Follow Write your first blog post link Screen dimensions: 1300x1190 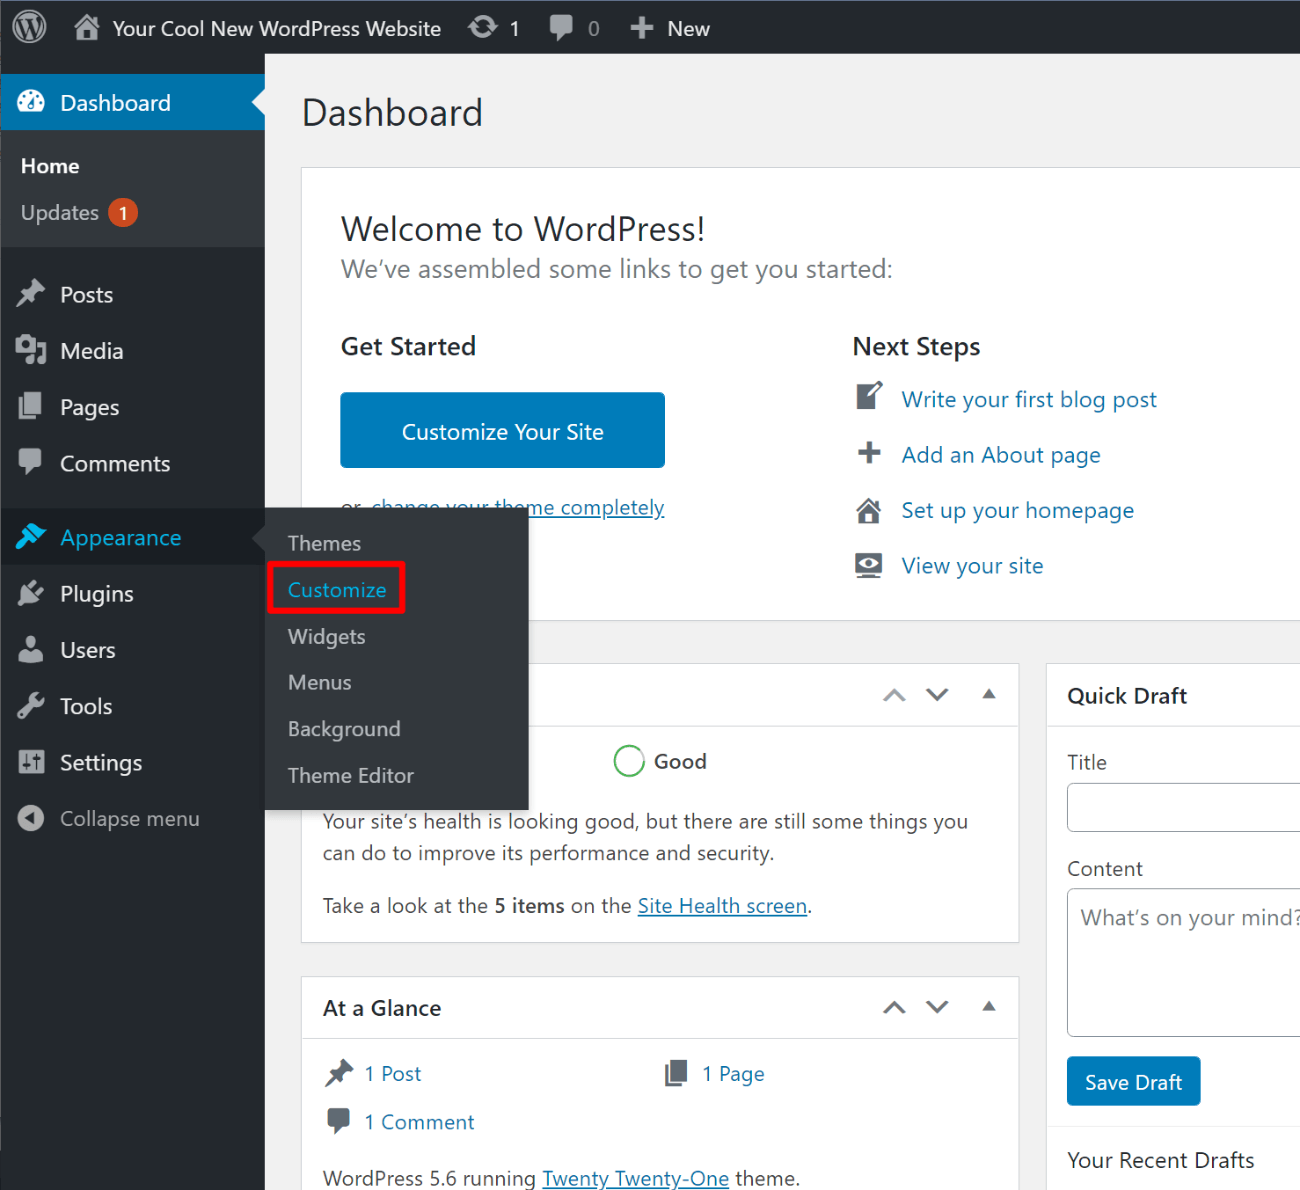point(1029,400)
